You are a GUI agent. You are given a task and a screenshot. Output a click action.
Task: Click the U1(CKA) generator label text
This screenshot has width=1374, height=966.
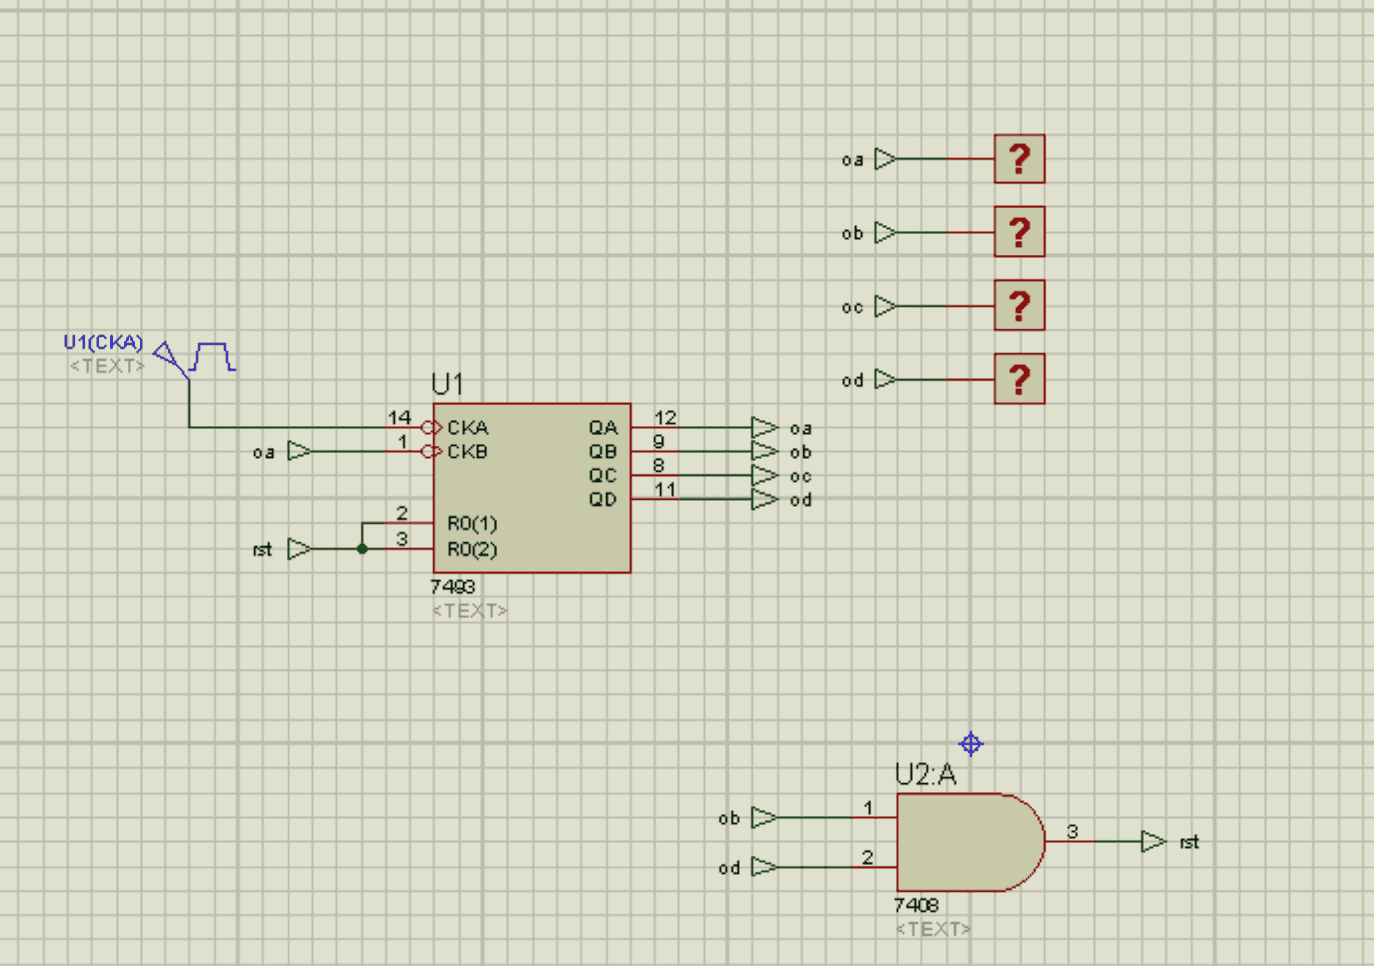pyautogui.click(x=103, y=342)
